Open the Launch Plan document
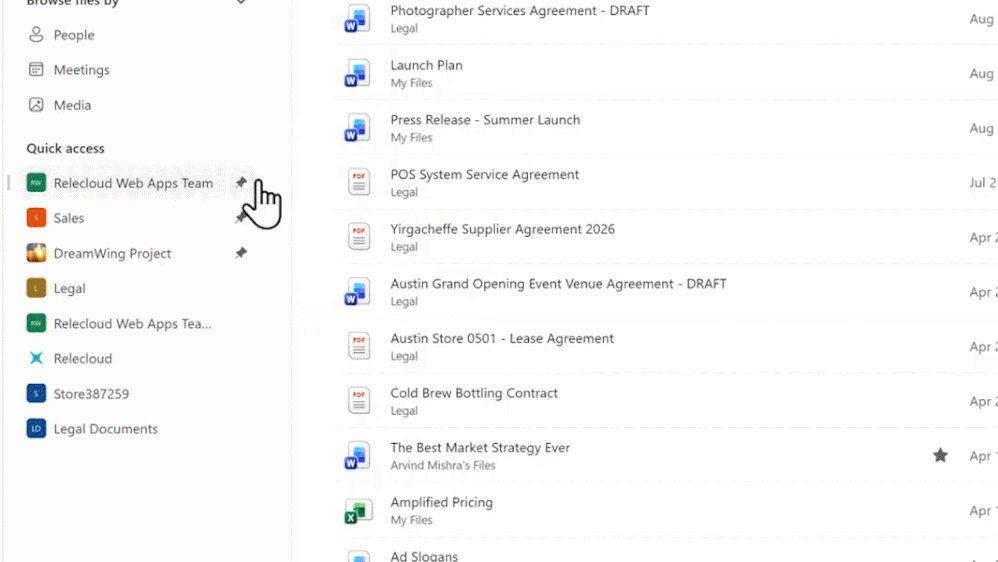Screen dimensions: 998x562 (426, 65)
